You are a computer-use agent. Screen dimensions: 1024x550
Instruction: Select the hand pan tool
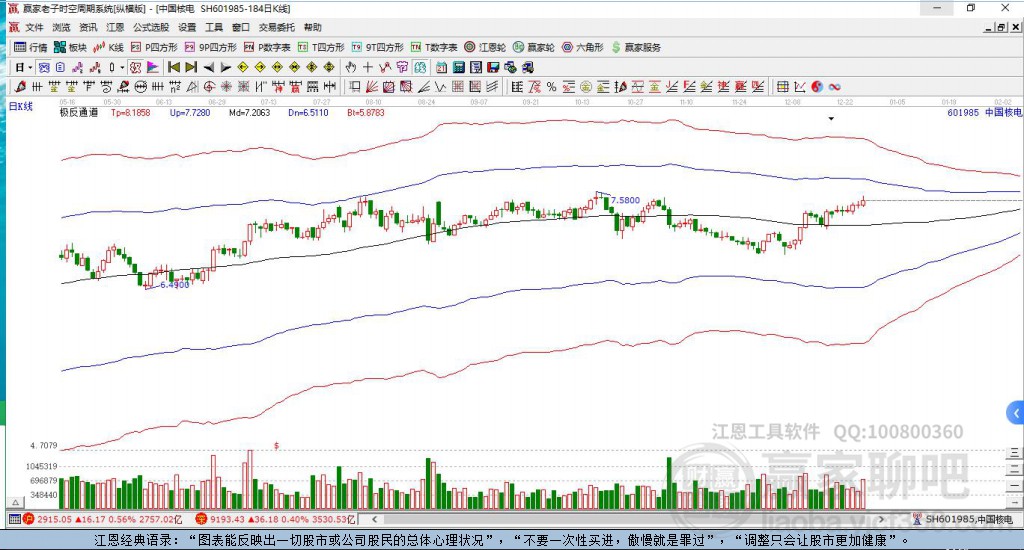351,67
